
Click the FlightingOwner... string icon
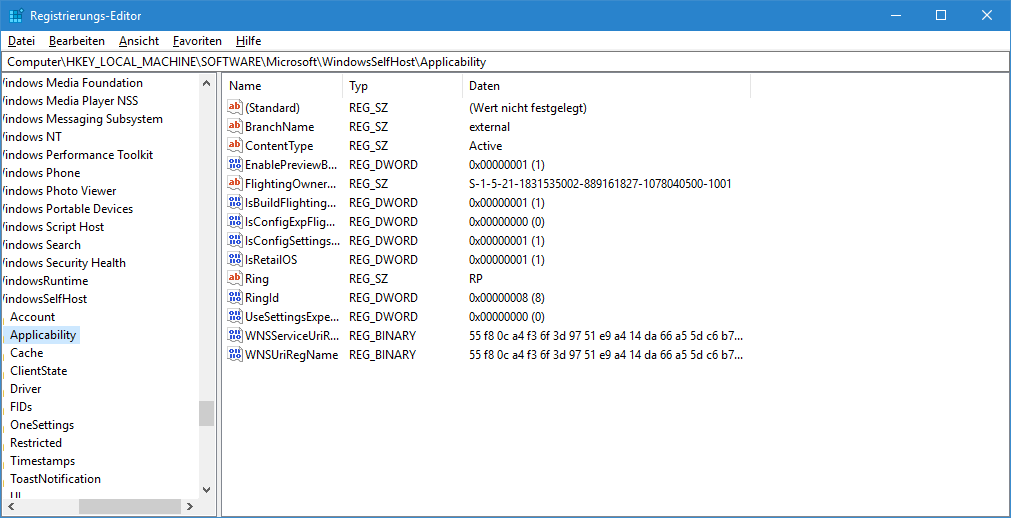coord(235,184)
